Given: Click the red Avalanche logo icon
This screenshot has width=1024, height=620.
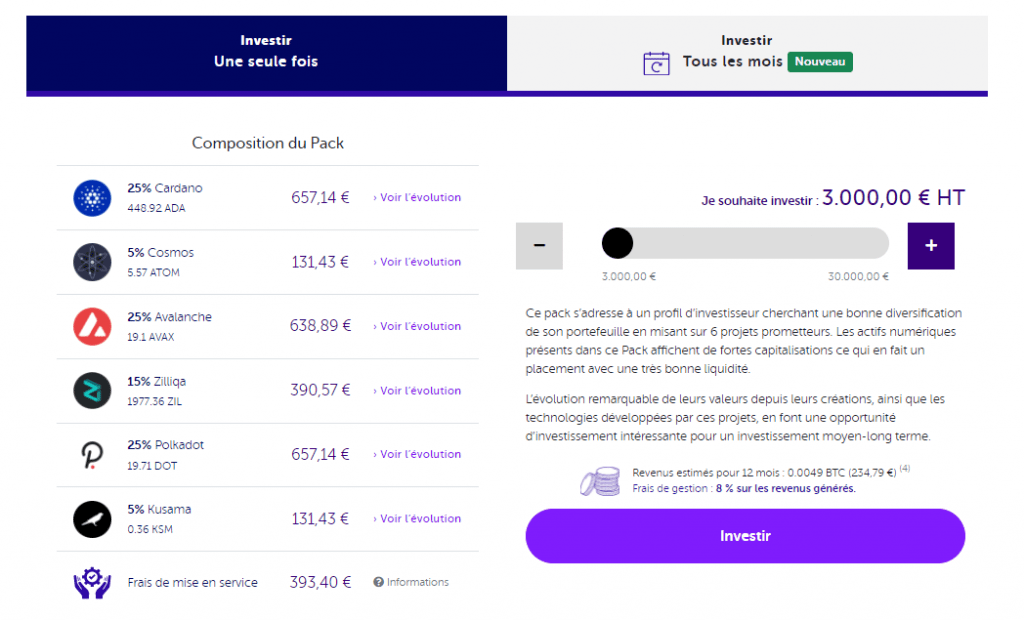Looking at the screenshot, I should 92,326.
